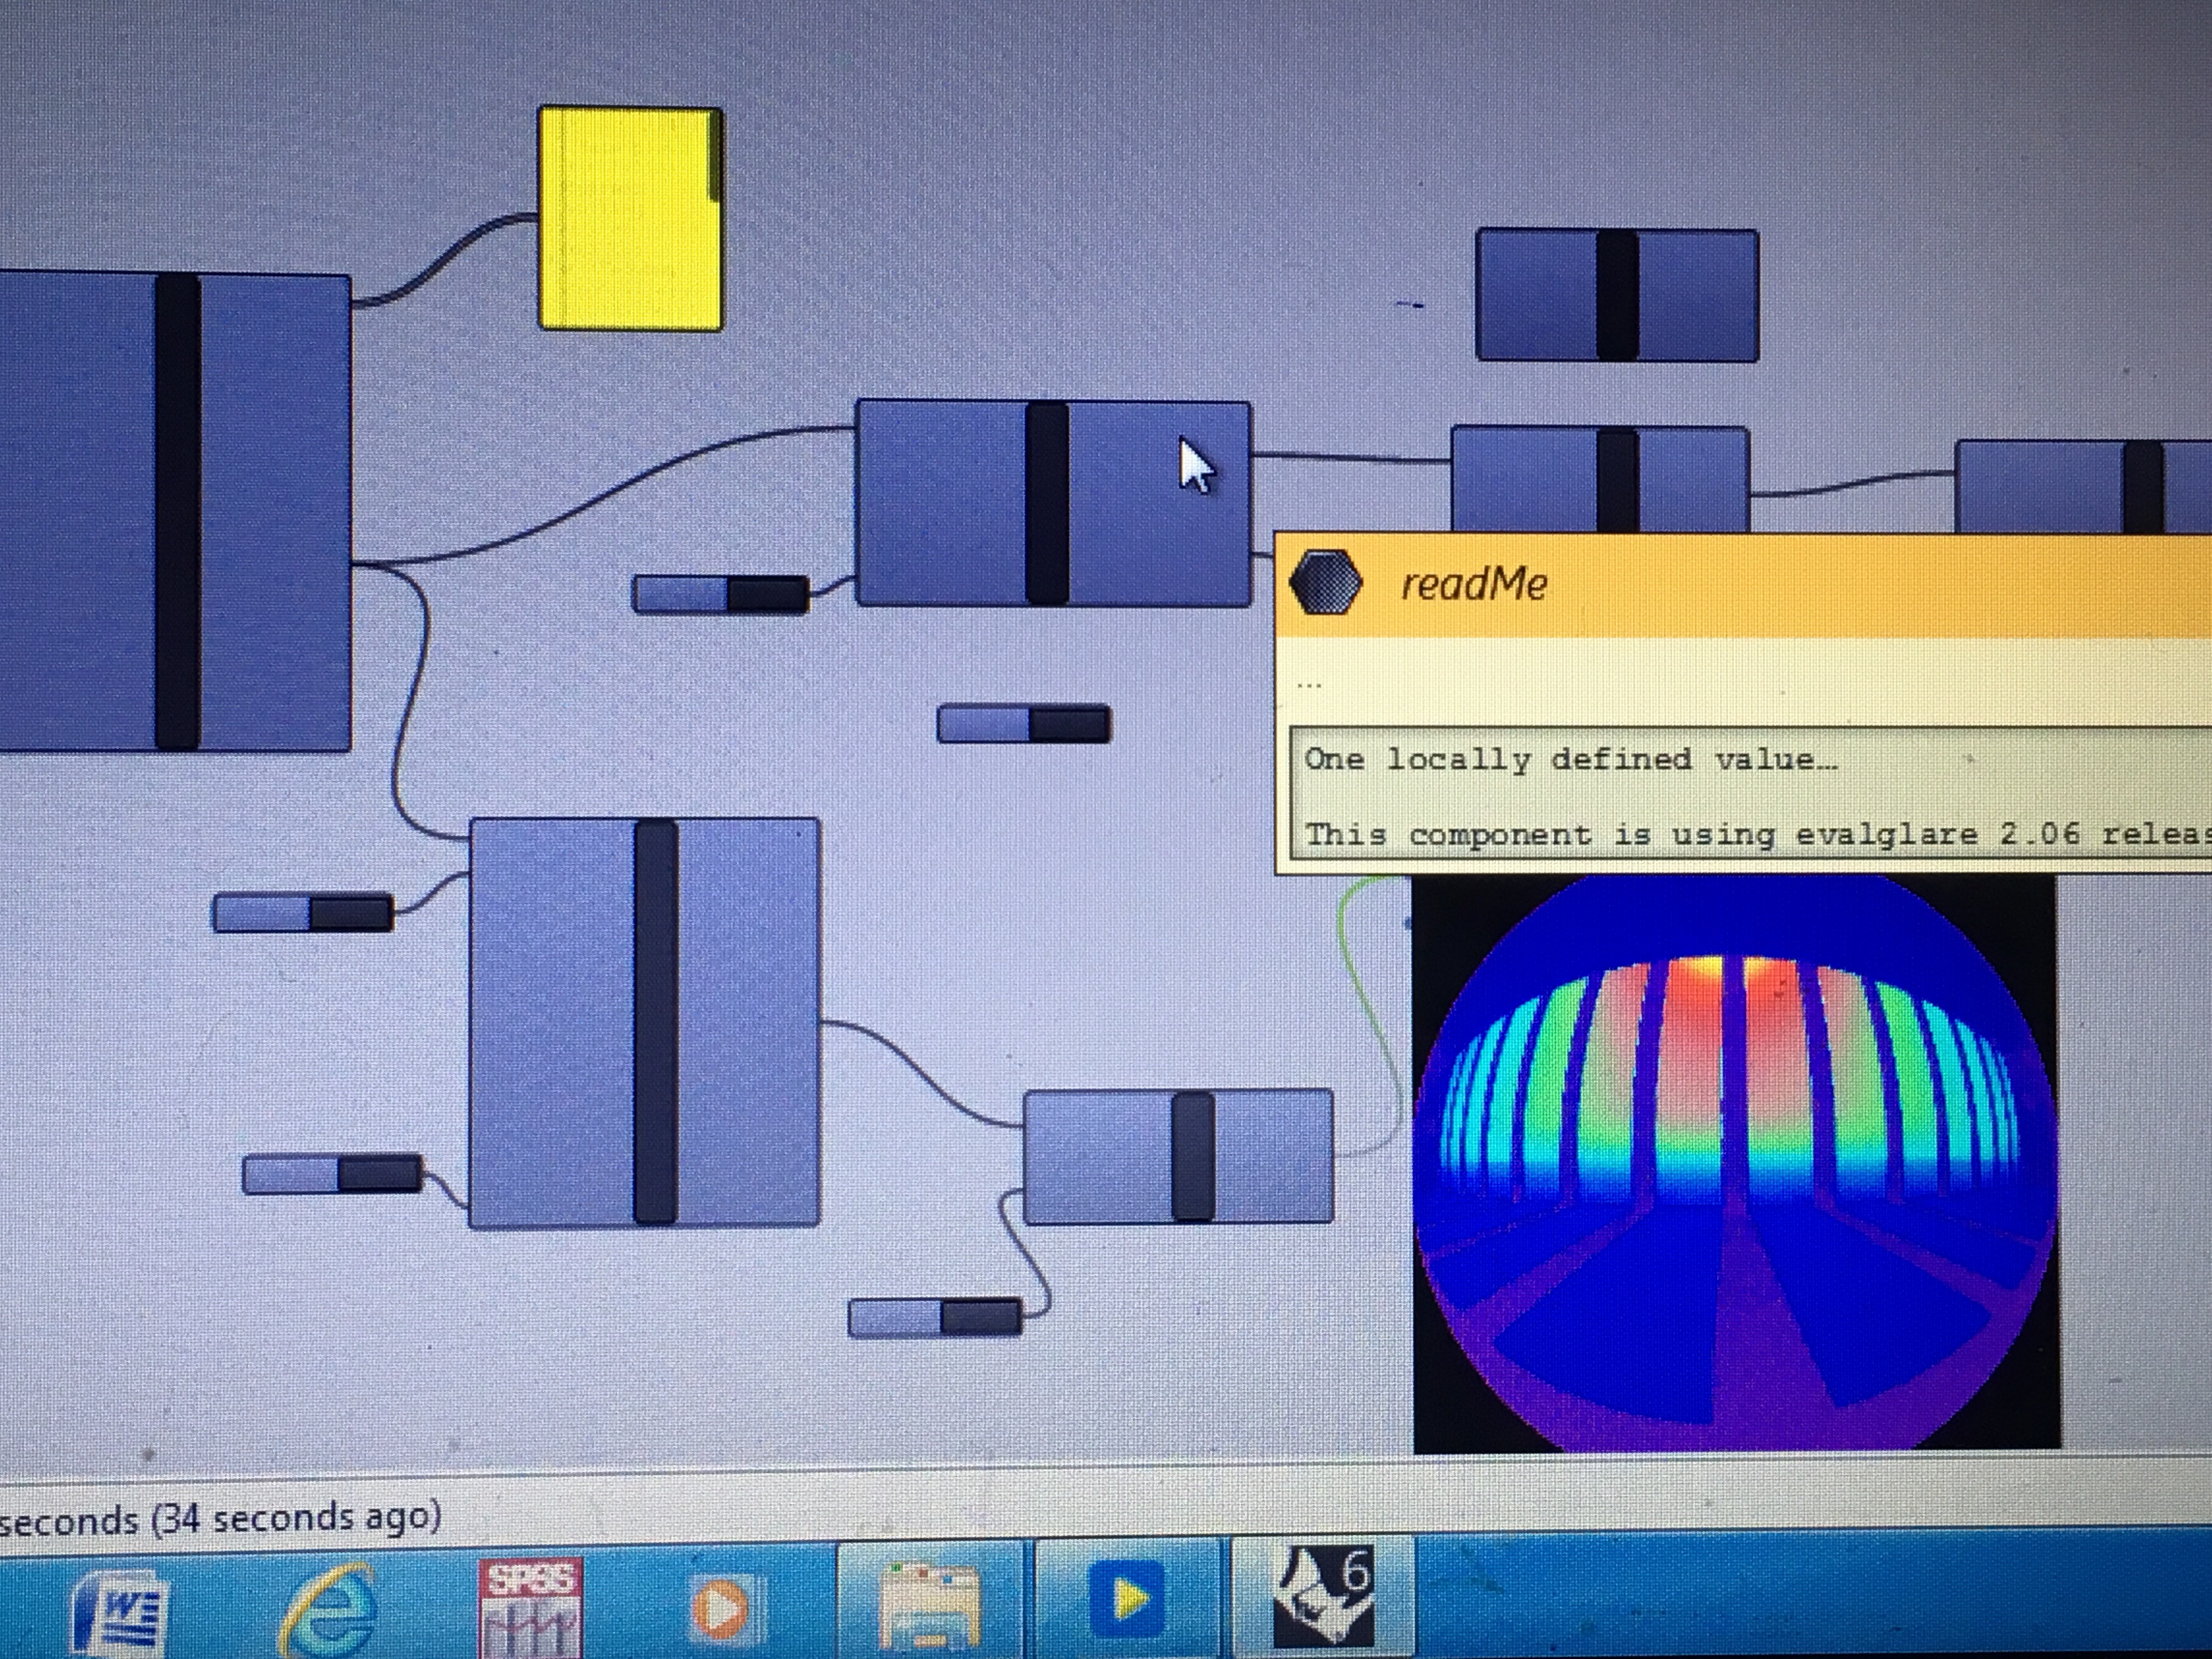Switch to the SPSS taskbar icon
Viewport: 2212px width, 1659px height.
pyautogui.click(x=531, y=1608)
